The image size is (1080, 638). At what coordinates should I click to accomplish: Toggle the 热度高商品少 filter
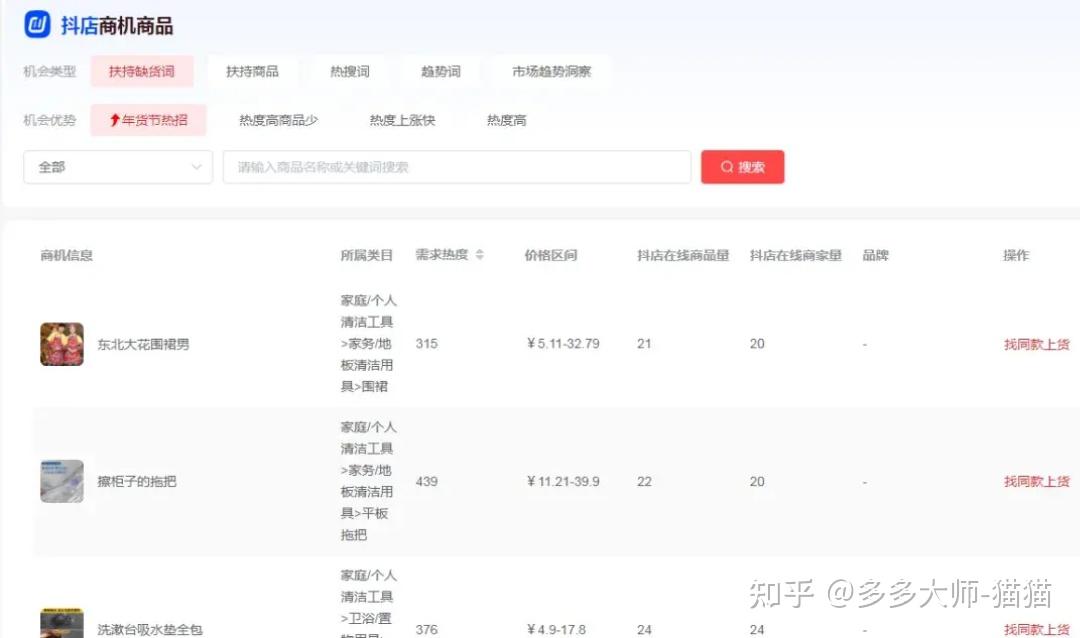pyautogui.click(x=278, y=120)
